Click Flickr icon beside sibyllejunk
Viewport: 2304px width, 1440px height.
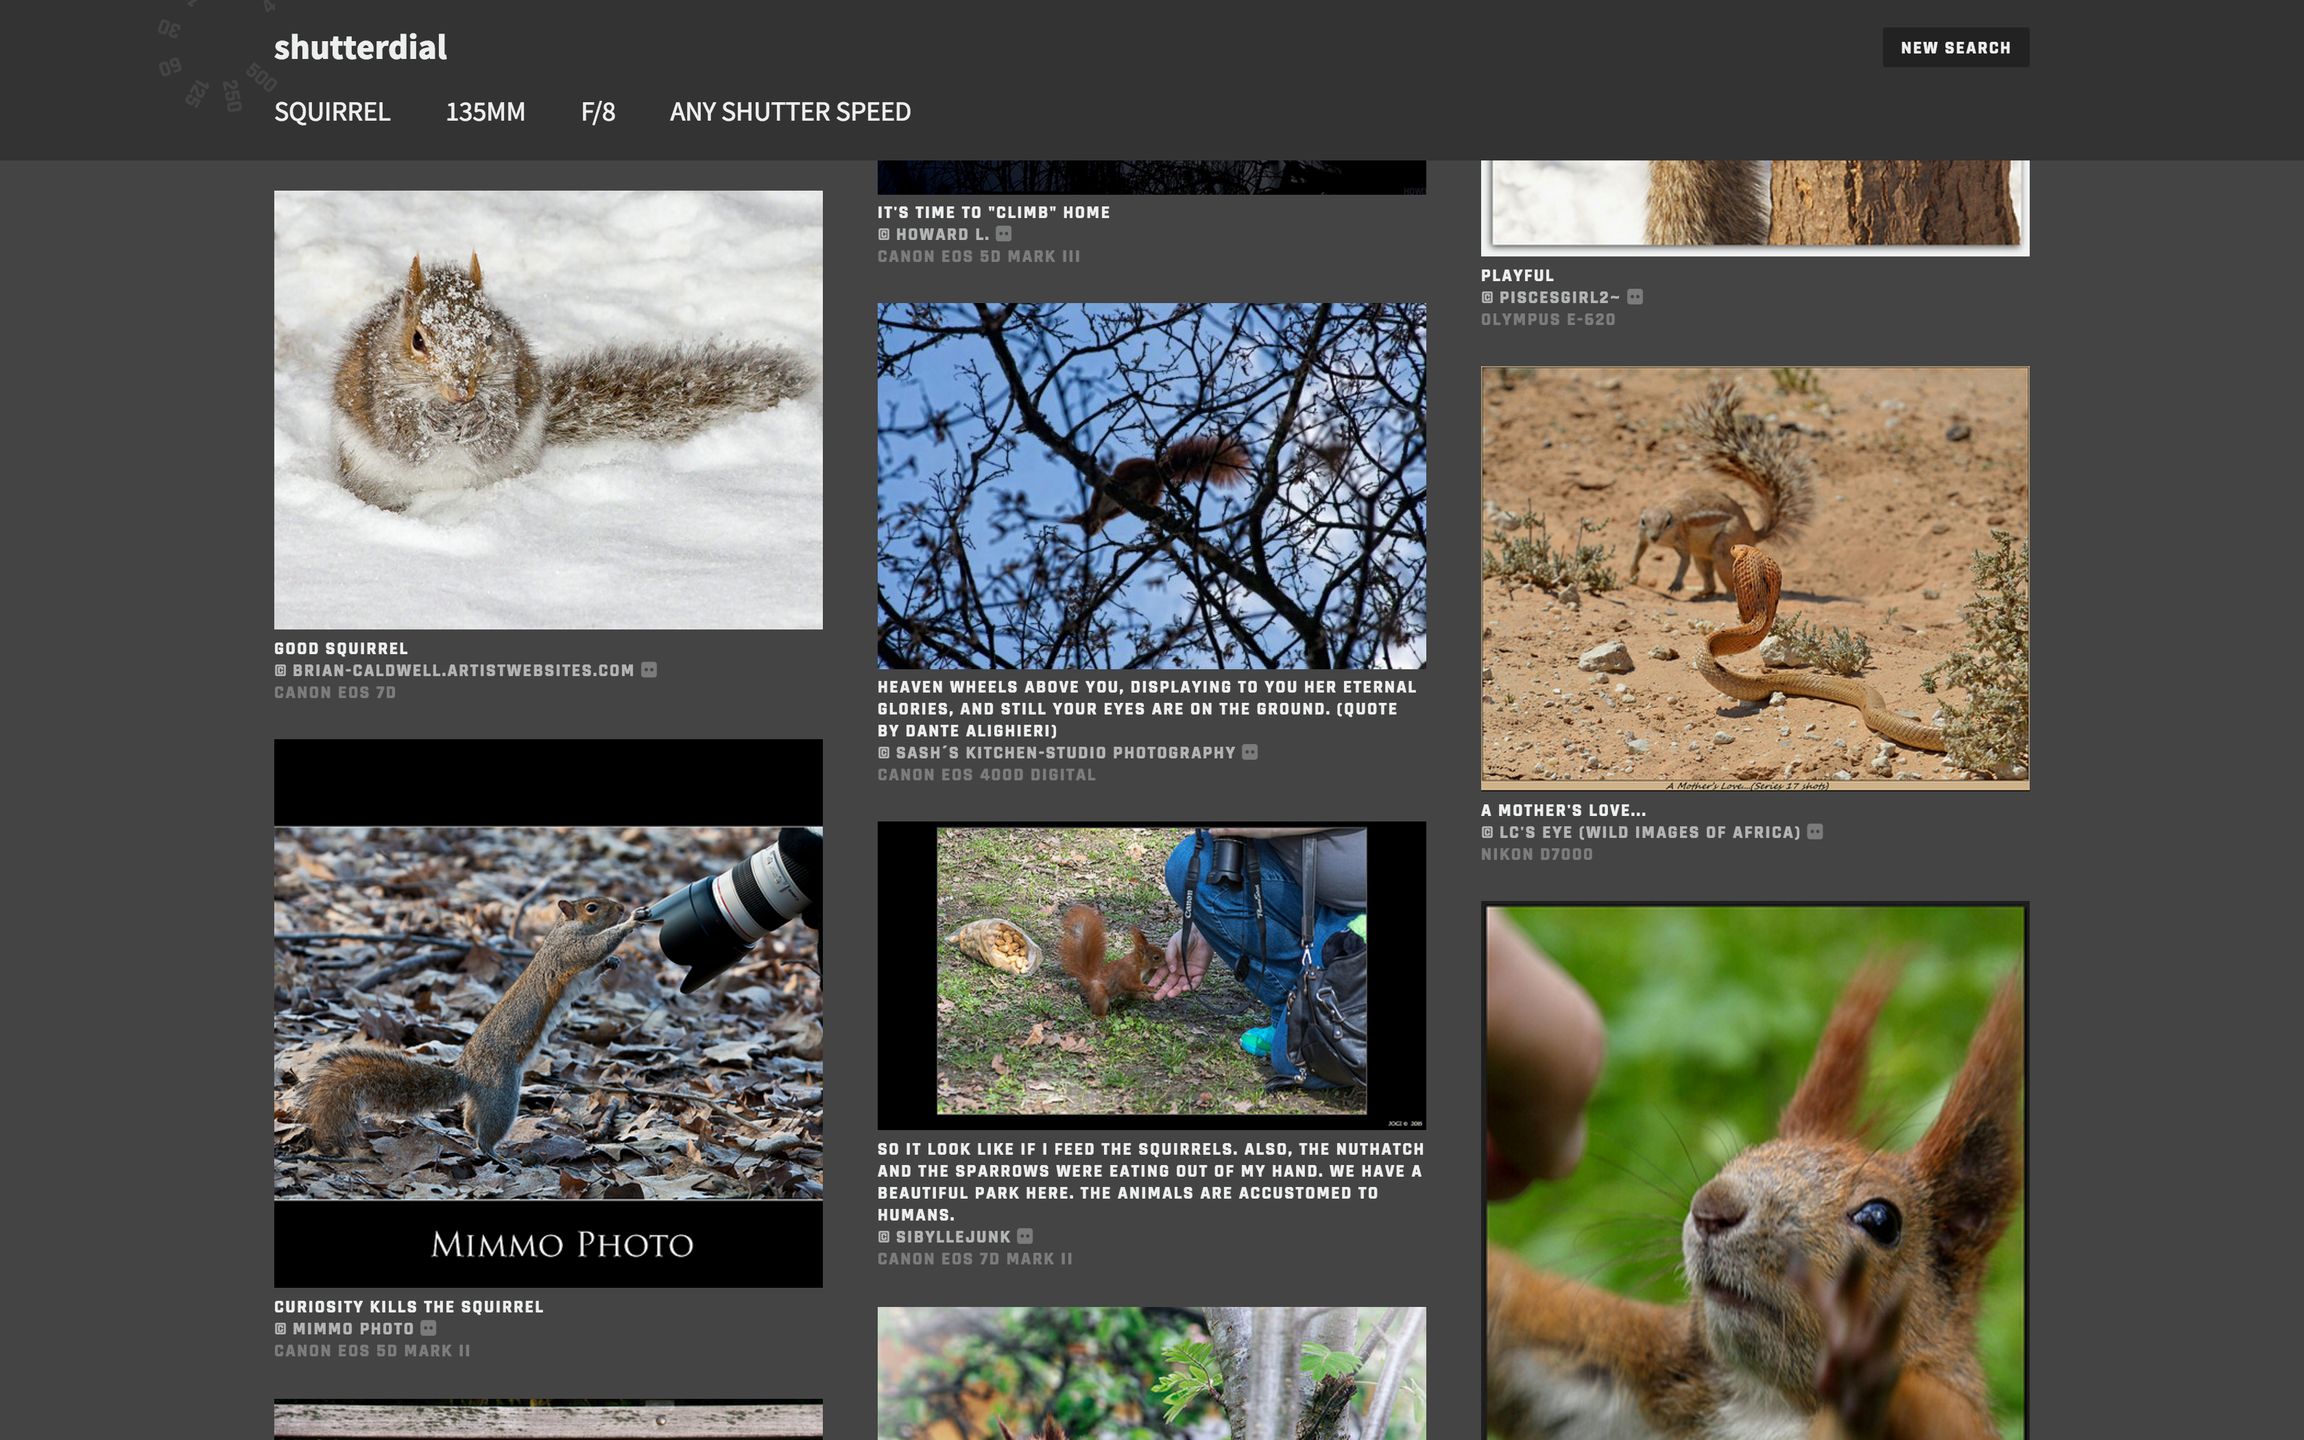tap(1024, 1237)
